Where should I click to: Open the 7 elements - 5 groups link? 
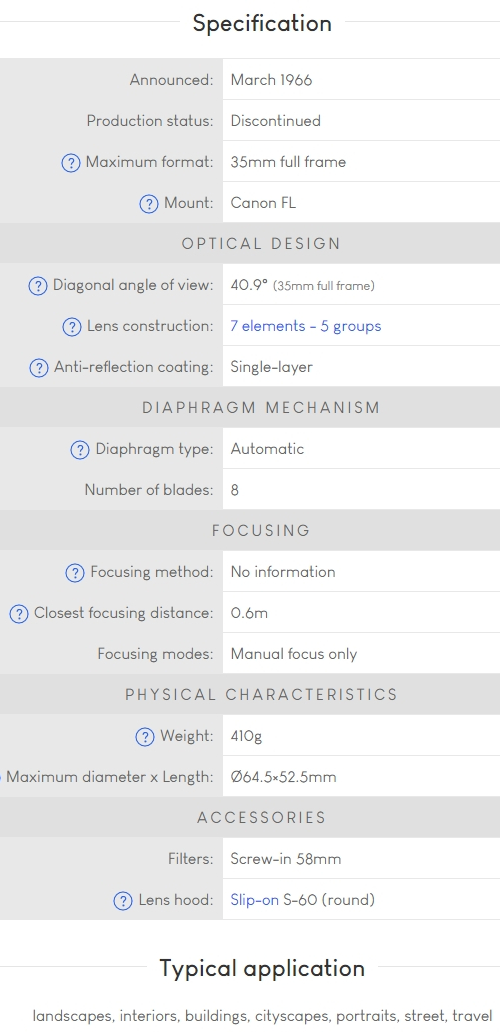tap(306, 326)
